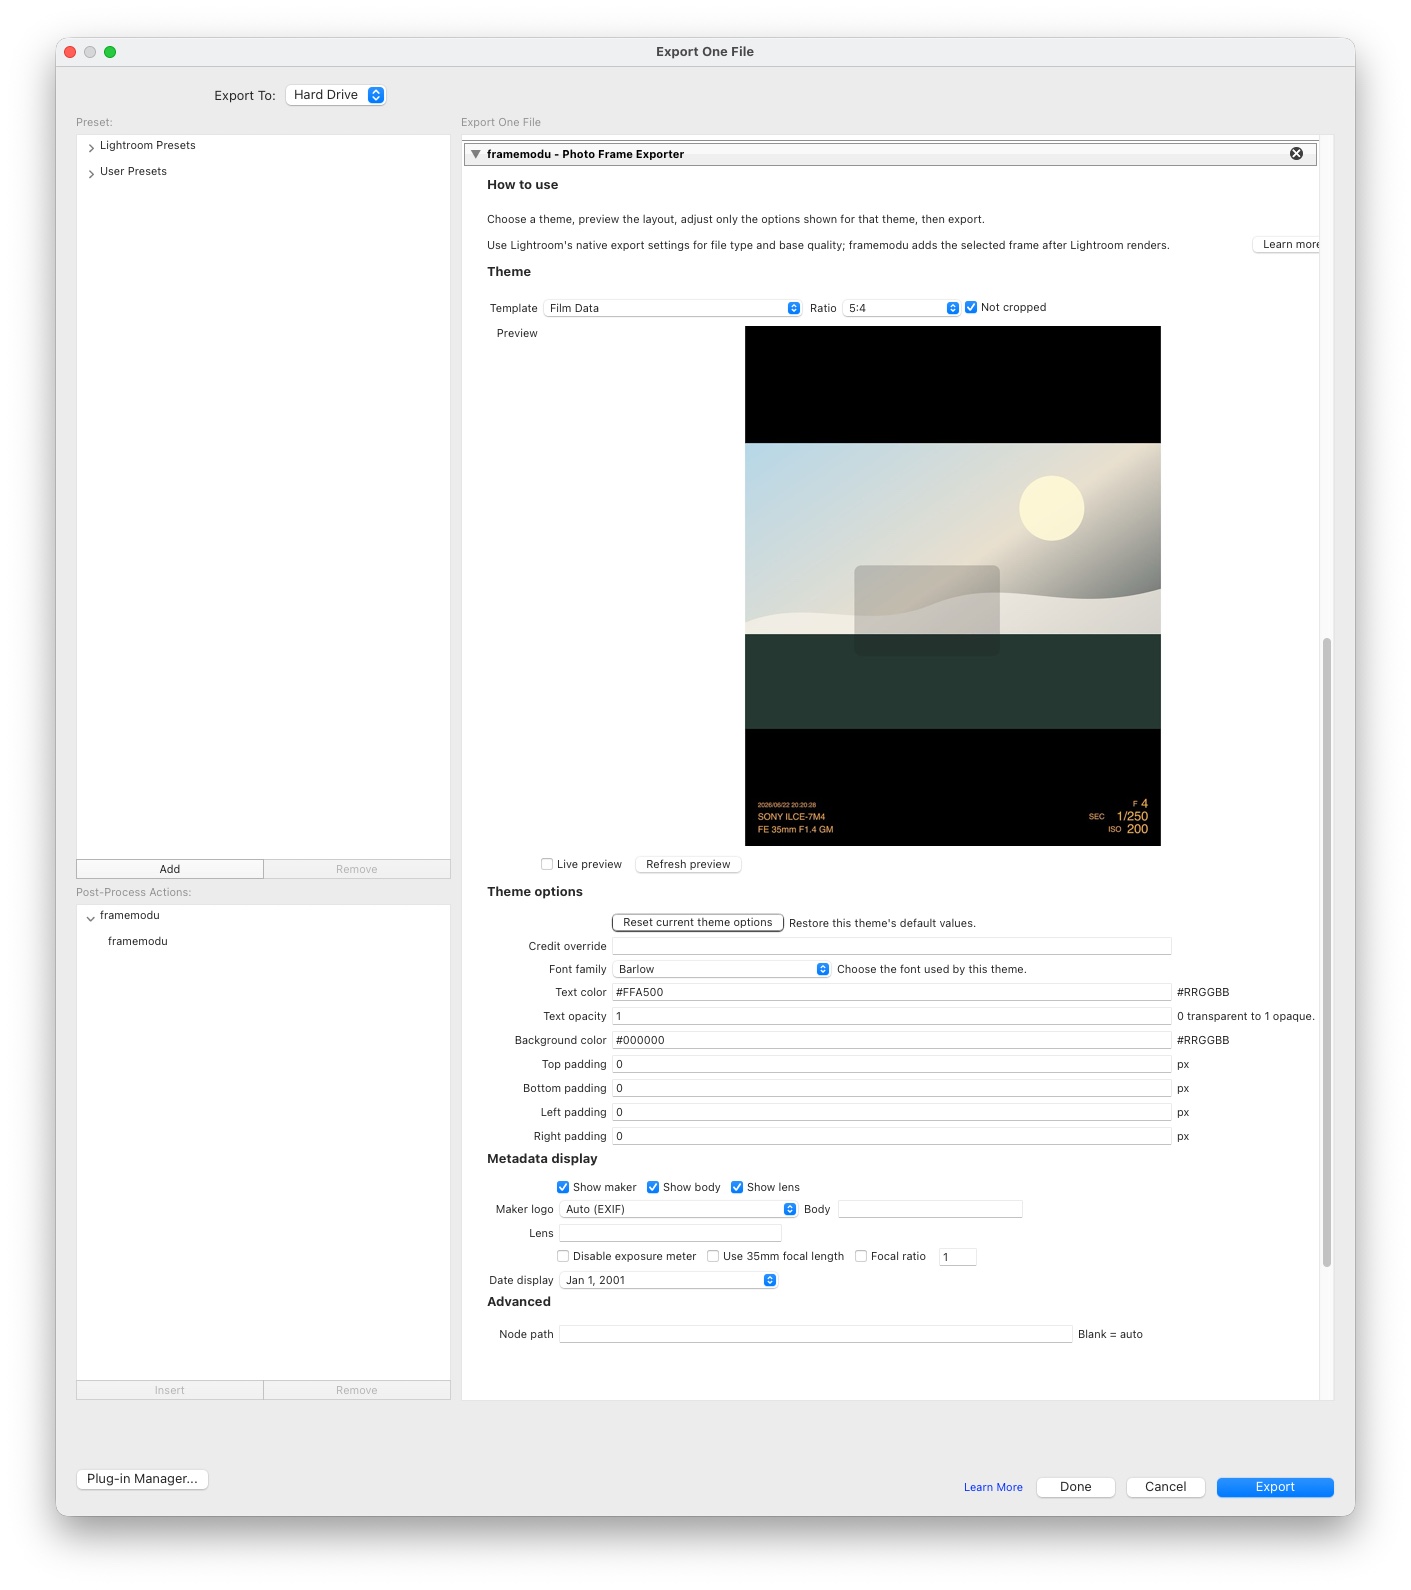Image resolution: width=1411 pixels, height=1590 pixels.
Task: Enable the Focal ratio checkbox
Action: click(861, 1256)
